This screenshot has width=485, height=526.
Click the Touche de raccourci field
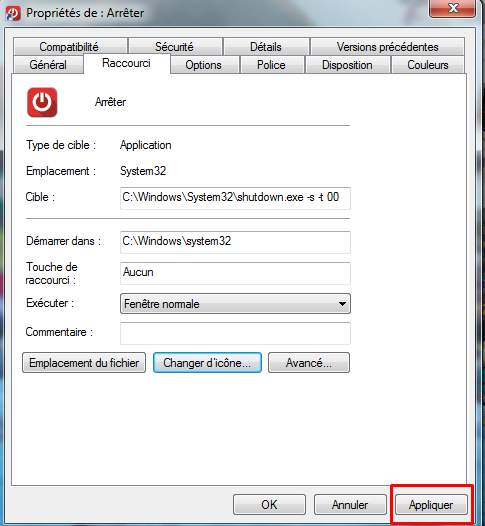tap(235, 273)
